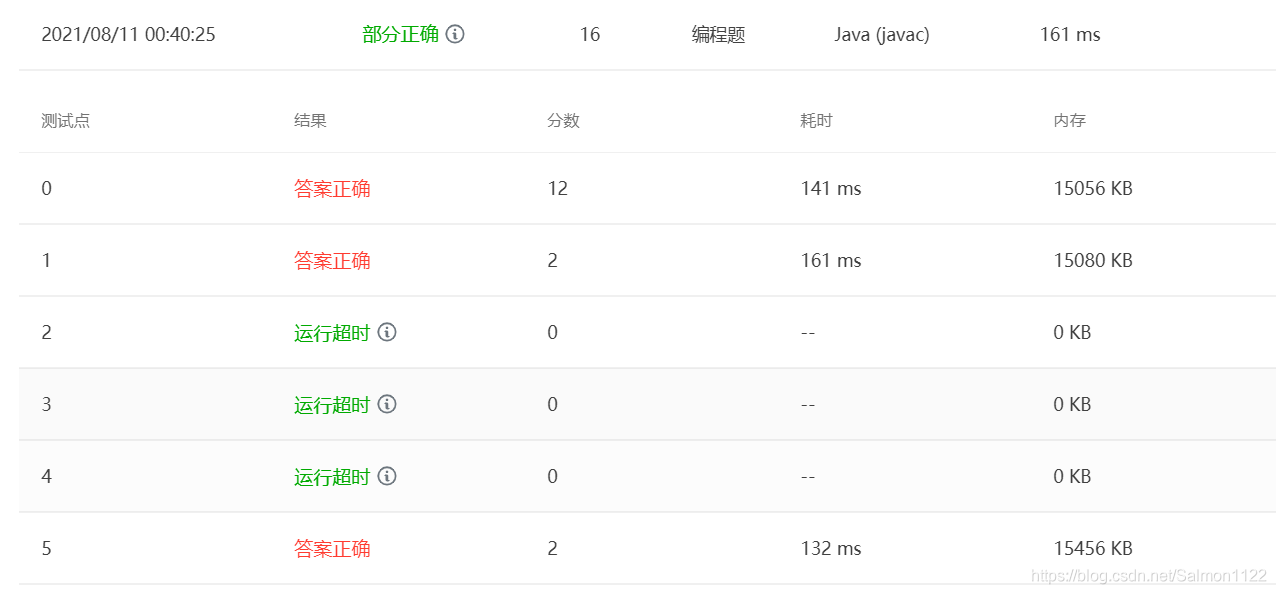Click 运行超时 result text for test point 3
This screenshot has height=594, width=1276.
pyautogui.click(x=332, y=404)
